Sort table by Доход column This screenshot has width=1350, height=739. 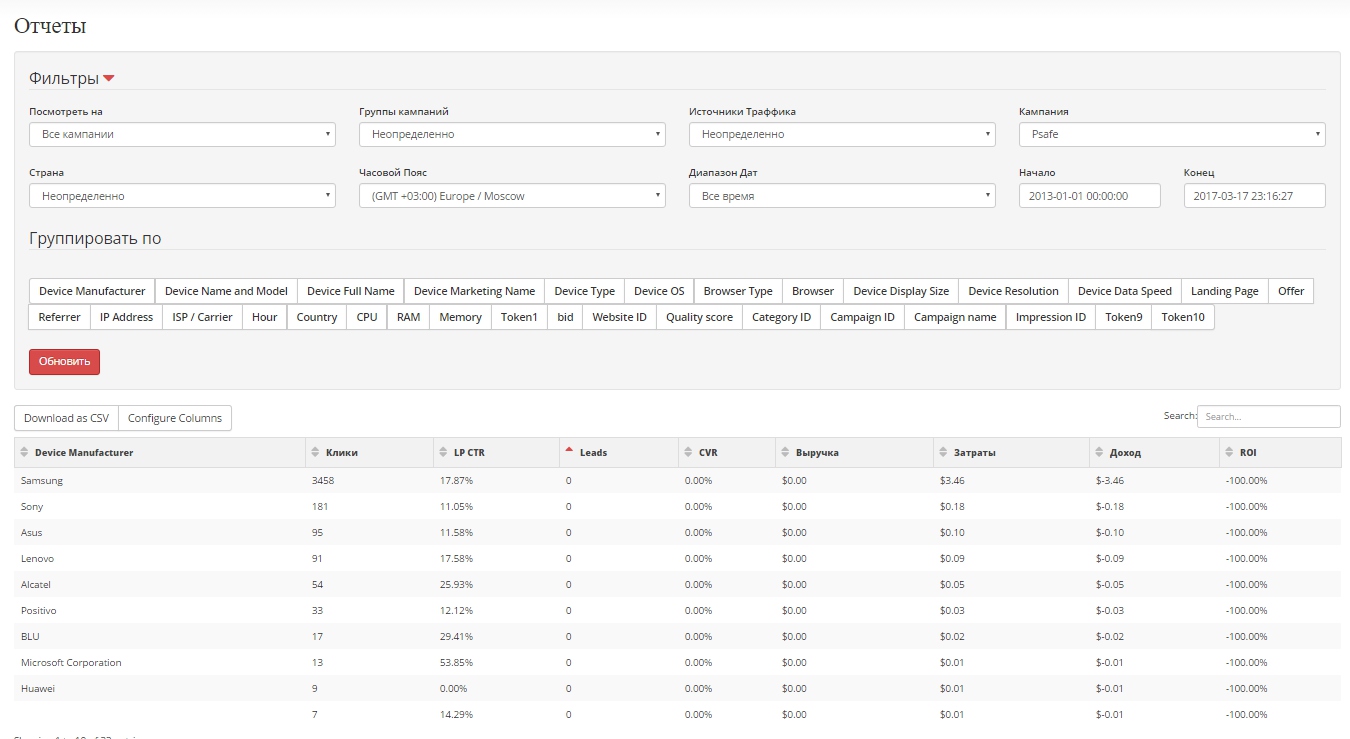pos(1155,453)
